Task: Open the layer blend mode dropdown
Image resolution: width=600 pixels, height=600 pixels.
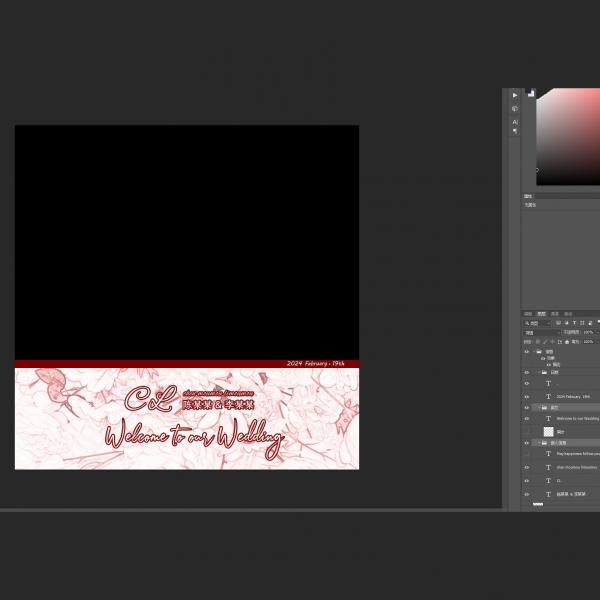Action: [x=541, y=332]
